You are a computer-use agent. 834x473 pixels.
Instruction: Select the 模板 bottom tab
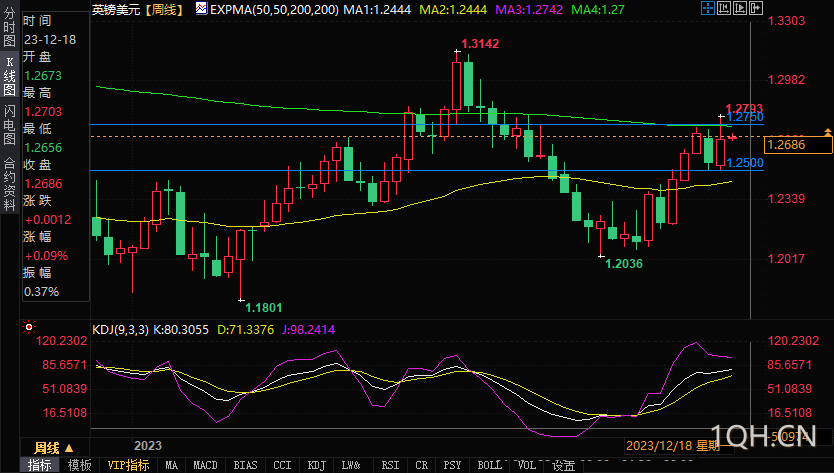[x=80, y=465]
